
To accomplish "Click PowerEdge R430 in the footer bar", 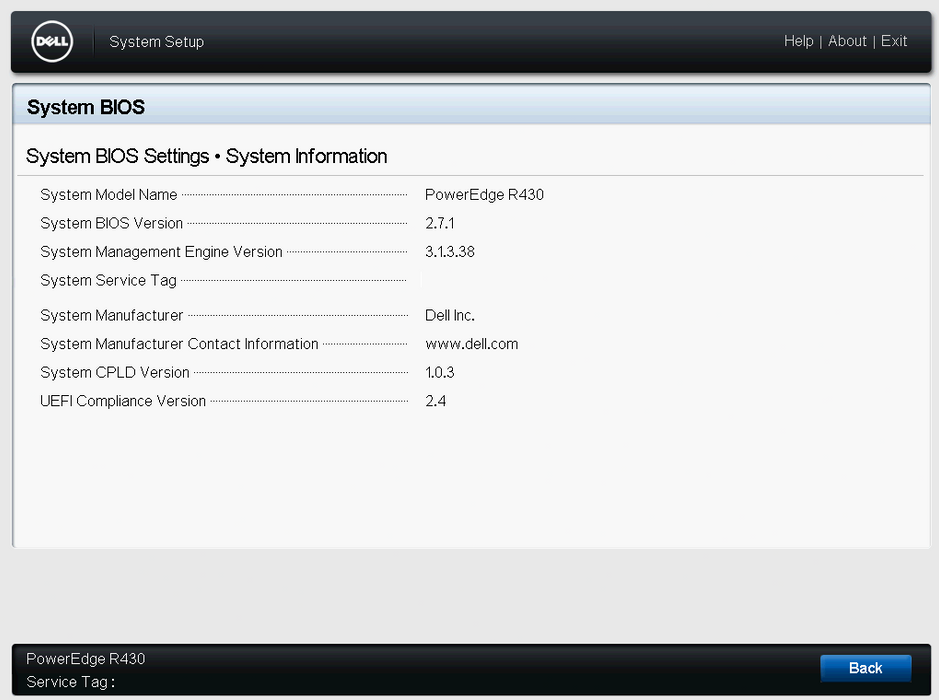I will click(x=86, y=659).
